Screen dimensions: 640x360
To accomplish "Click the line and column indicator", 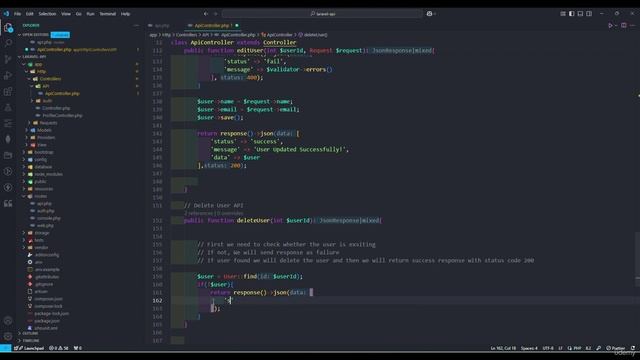I will point(503,348).
